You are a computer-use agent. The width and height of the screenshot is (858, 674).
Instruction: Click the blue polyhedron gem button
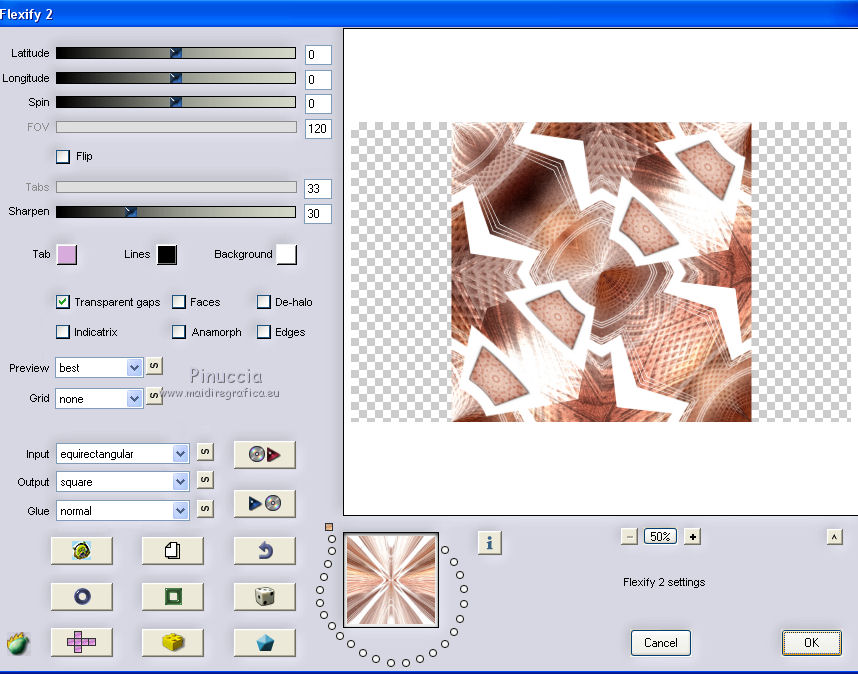pyautogui.click(x=264, y=642)
